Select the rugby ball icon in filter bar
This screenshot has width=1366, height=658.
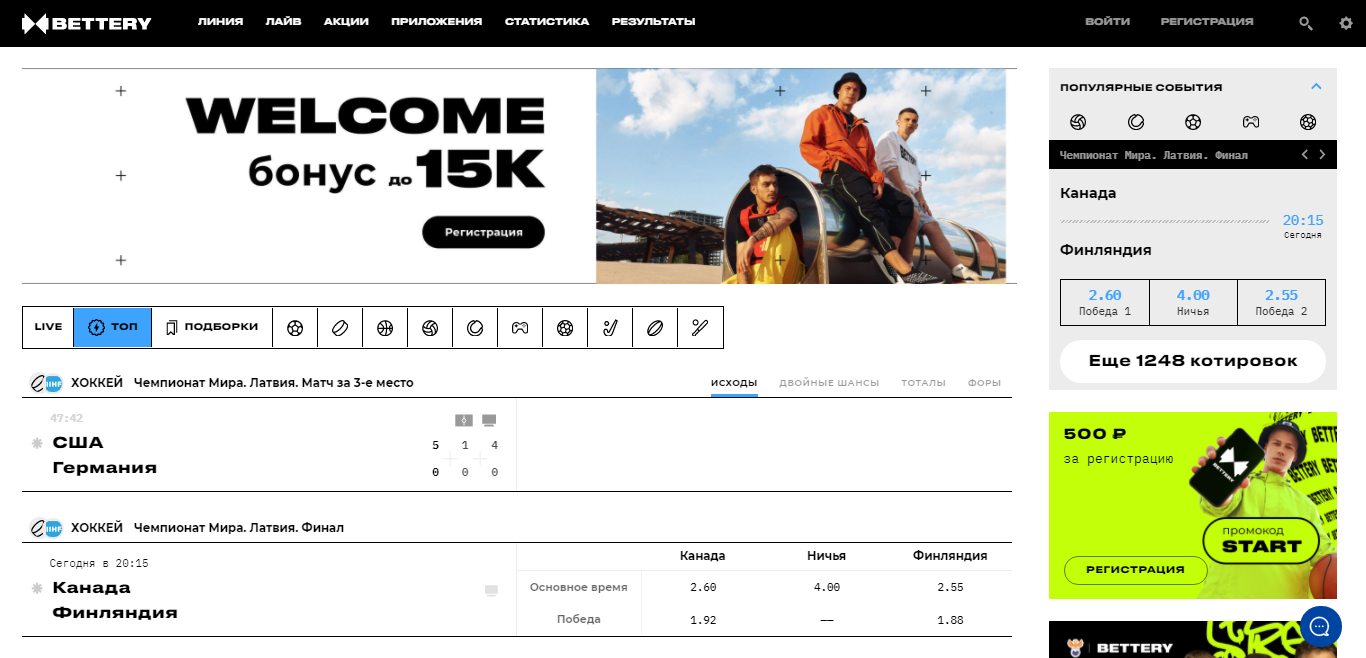(x=655, y=327)
